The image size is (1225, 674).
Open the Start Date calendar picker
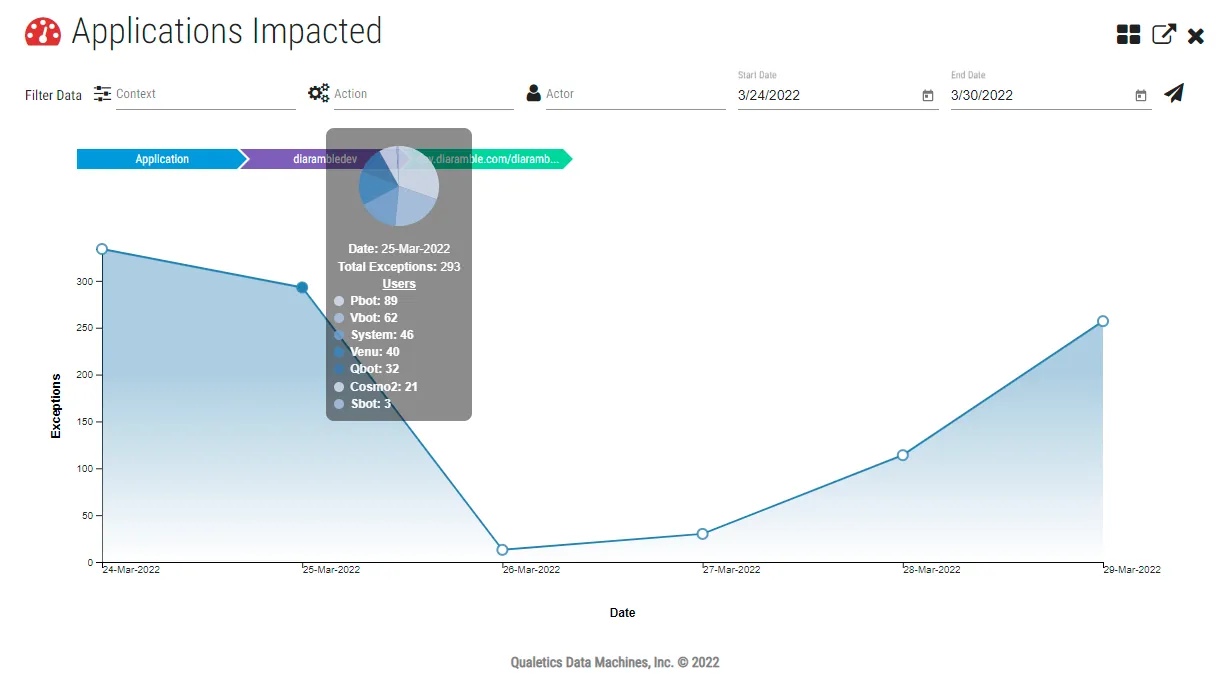(x=927, y=96)
